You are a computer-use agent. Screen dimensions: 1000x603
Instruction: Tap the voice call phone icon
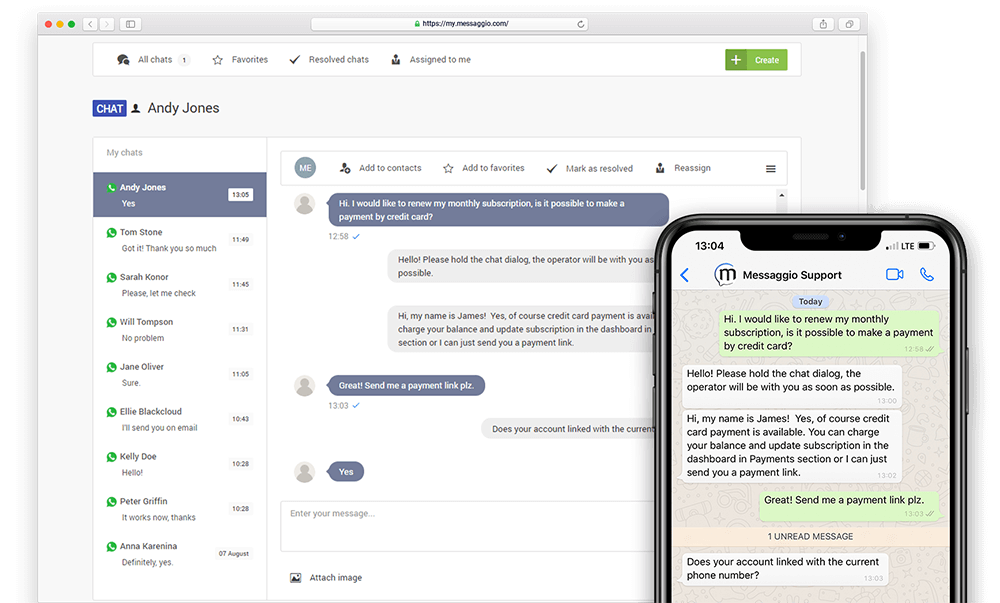927,275
